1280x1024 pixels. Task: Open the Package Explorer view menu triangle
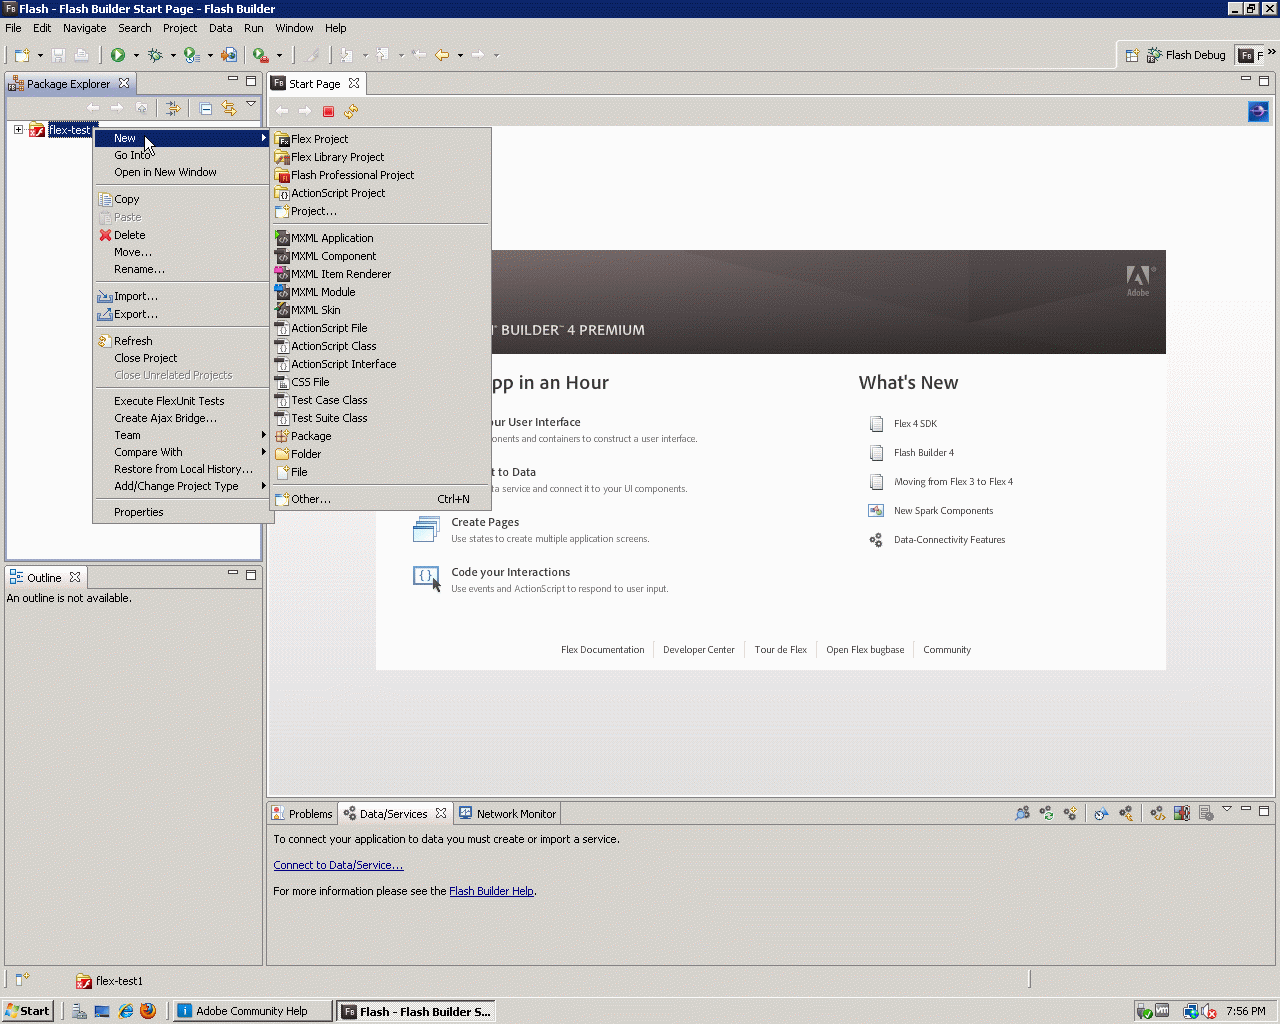click(251, 105)
